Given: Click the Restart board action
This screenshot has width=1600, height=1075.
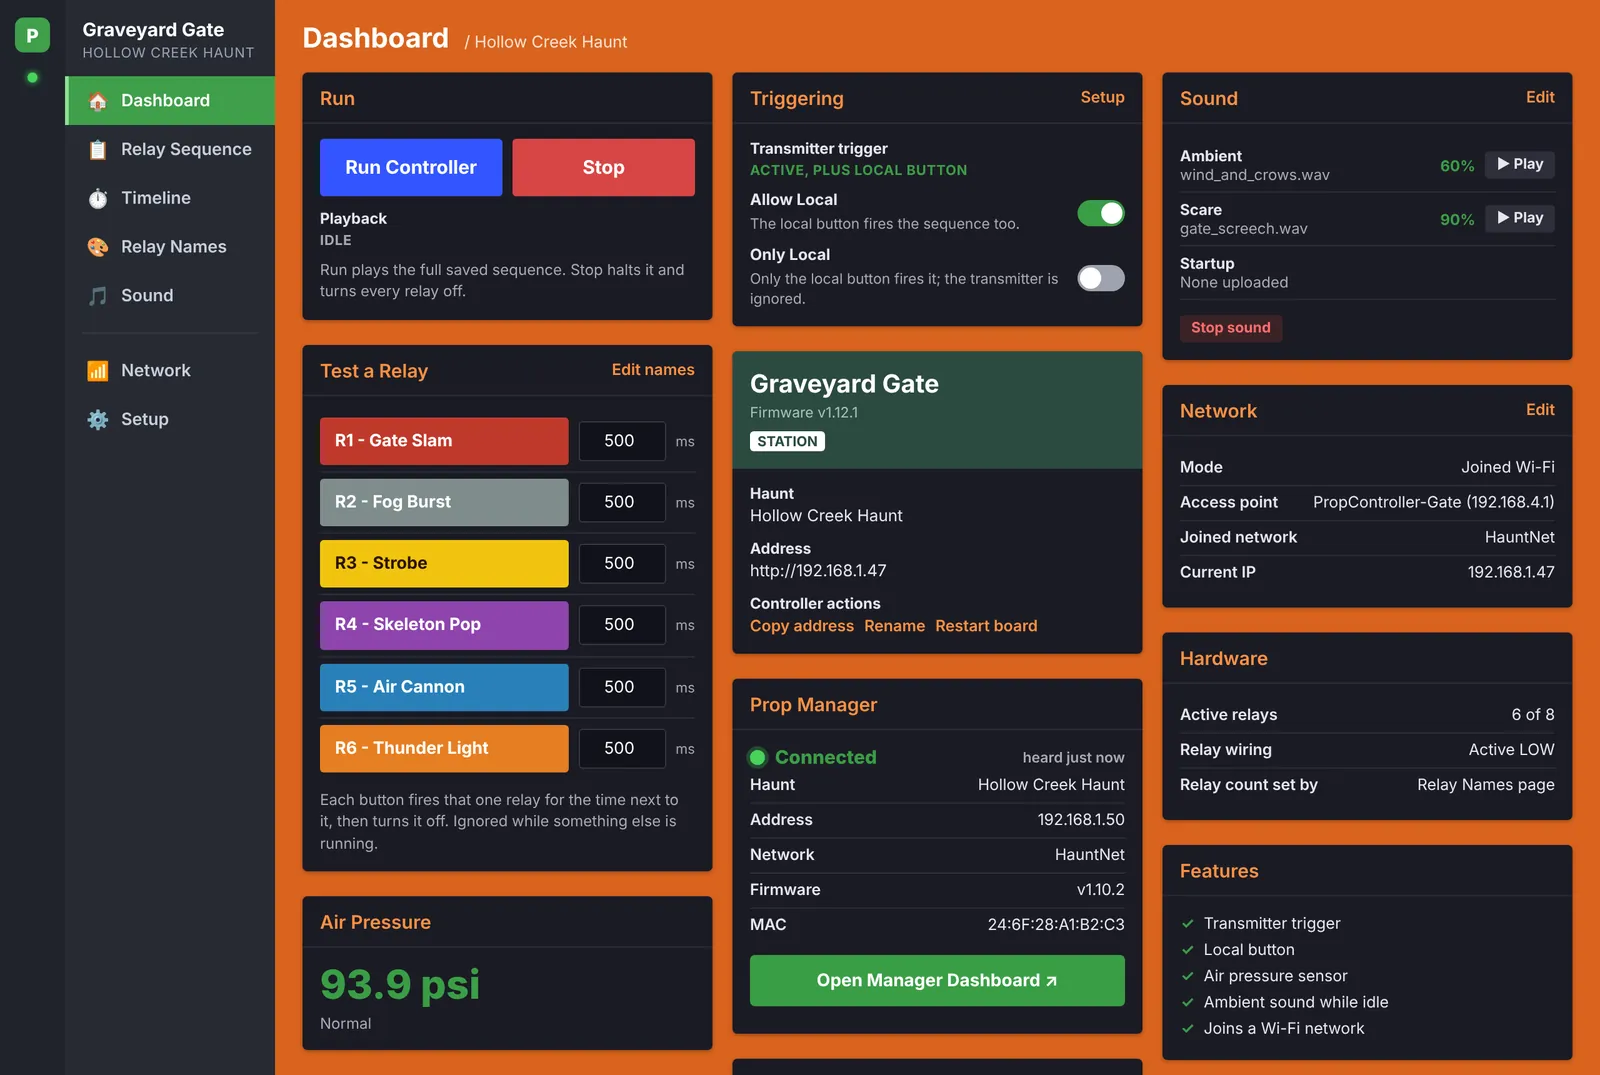Looking at the screenshot, I should coord(986,626).
